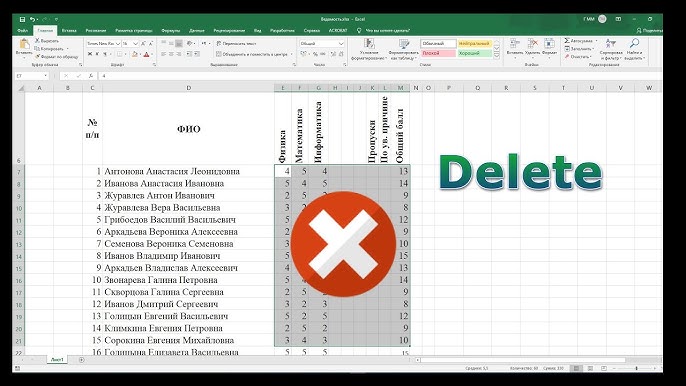Click the increase decimal icon
Screen dimensions: 686x386
point(333,54)
